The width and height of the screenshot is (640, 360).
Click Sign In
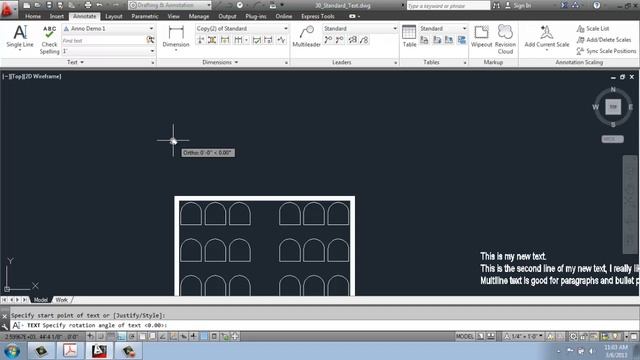pyautogui.click(x=518, y=5)
